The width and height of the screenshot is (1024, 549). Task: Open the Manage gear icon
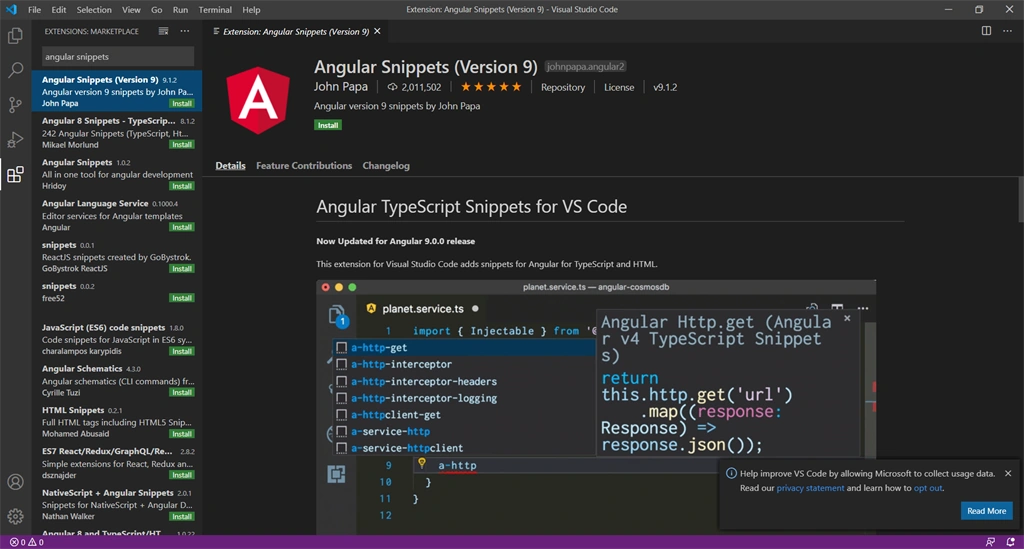[x=15, y=516]
